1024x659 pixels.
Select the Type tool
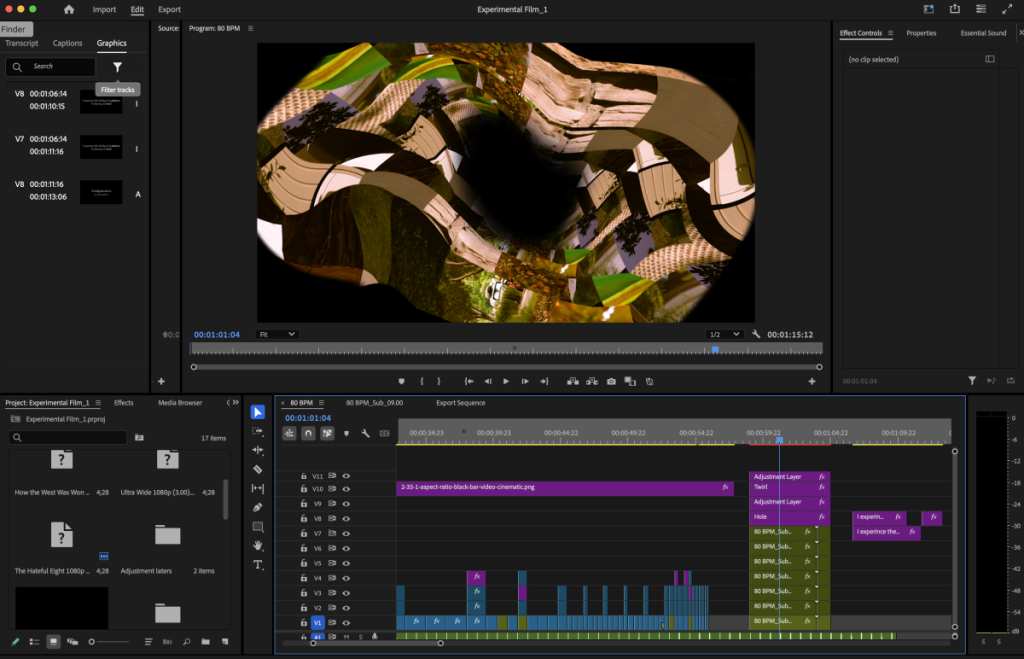tap(258, 564)
